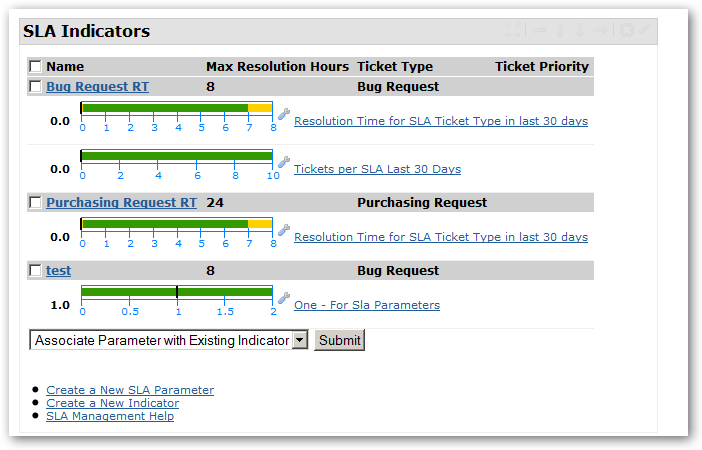Image resolution: width=702 pixels, height=450 pixels.
Task: Click wrench icon beside Bug Request Resolution Time indicator
Action: tap(283, 115)
